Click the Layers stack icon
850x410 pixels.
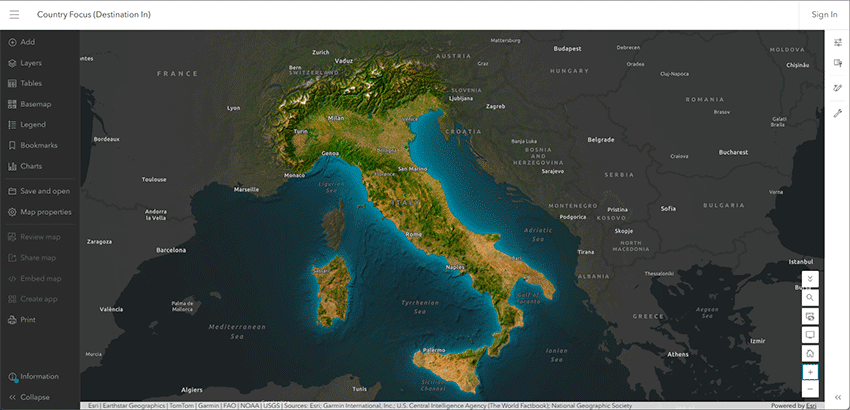pyautogui.click(x=12, y=63)
